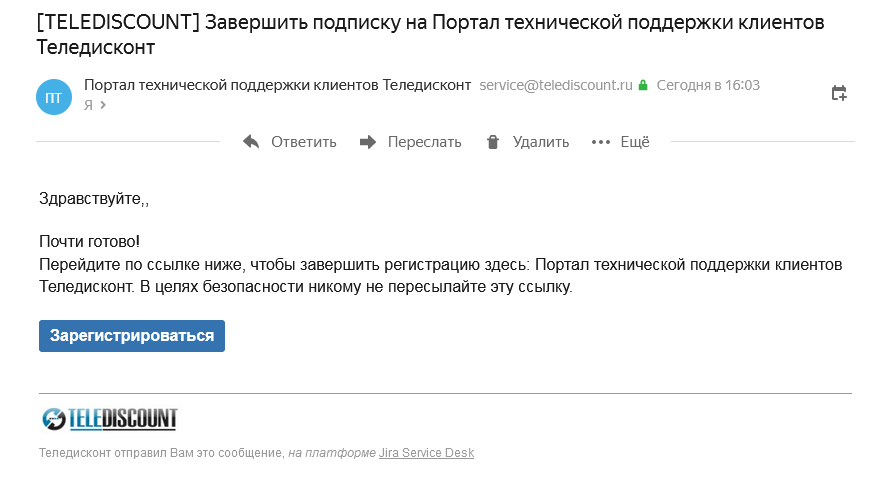Click the three dots more icon
The width and height of the screenshot is (887, 493).
(x=601, y=142)
